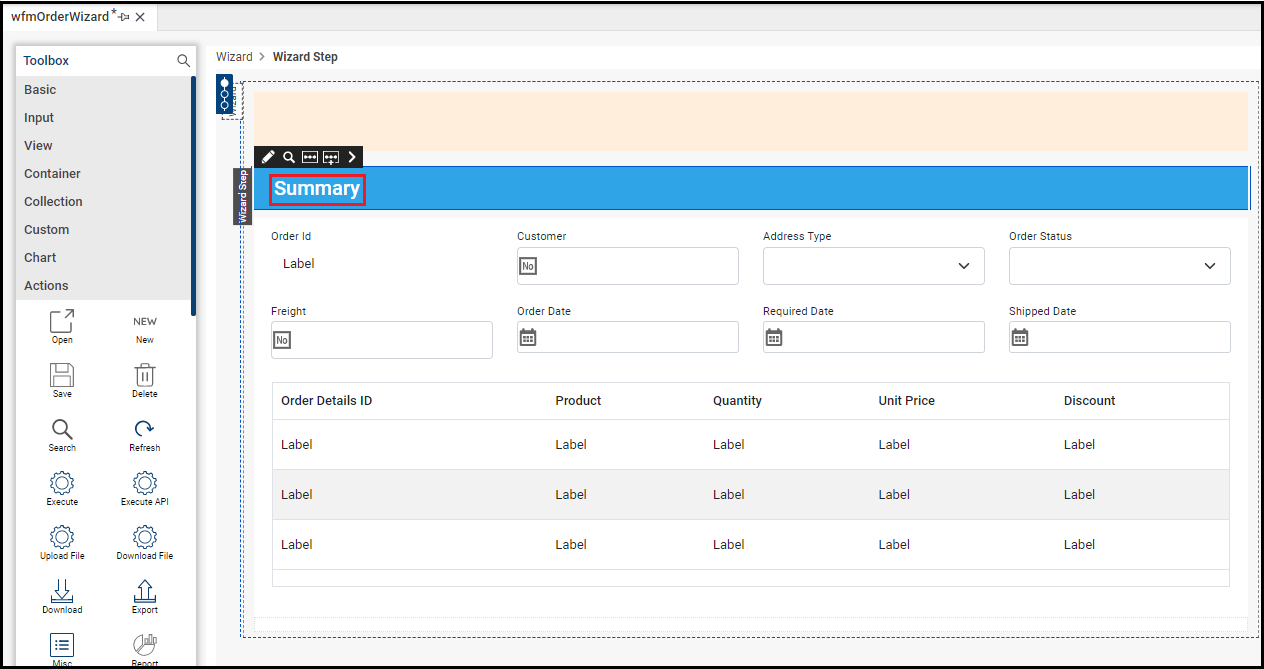
Task: Expand the Container toolbox category
Action: pos(104,174)
